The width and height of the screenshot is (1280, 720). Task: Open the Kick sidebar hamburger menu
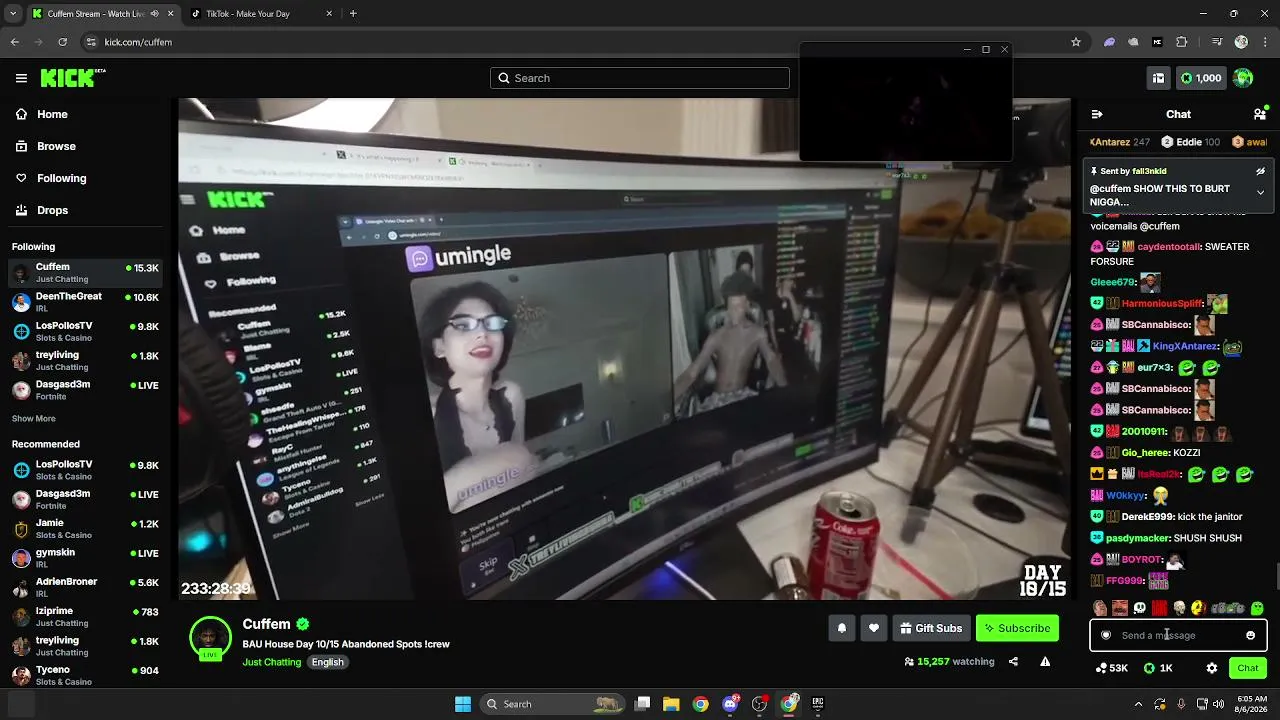pos(21,78)
